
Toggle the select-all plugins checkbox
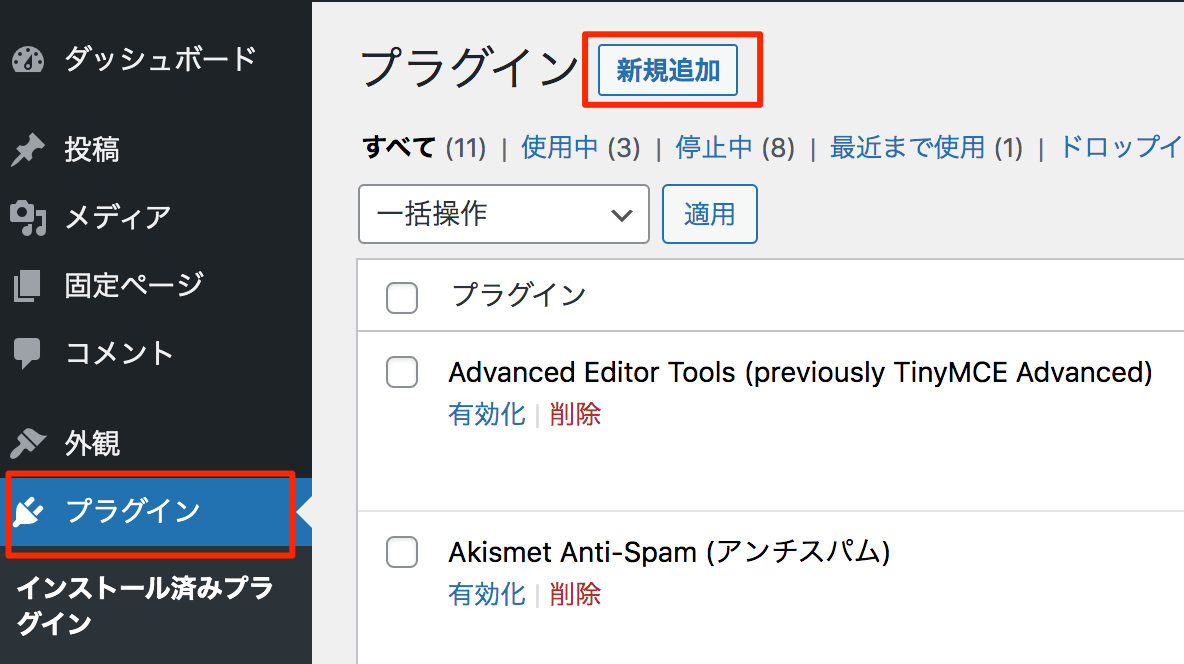tap(402, 297)
